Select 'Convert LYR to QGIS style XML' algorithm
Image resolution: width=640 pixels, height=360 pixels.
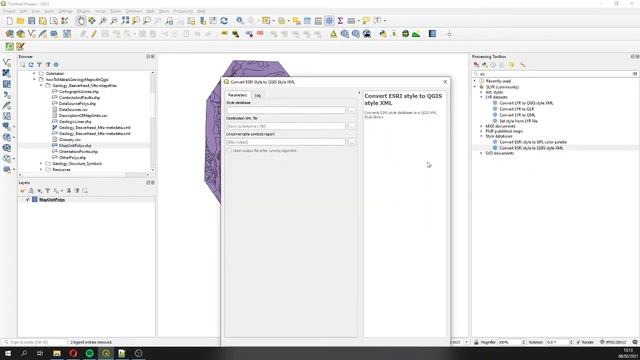click(526, 103)
